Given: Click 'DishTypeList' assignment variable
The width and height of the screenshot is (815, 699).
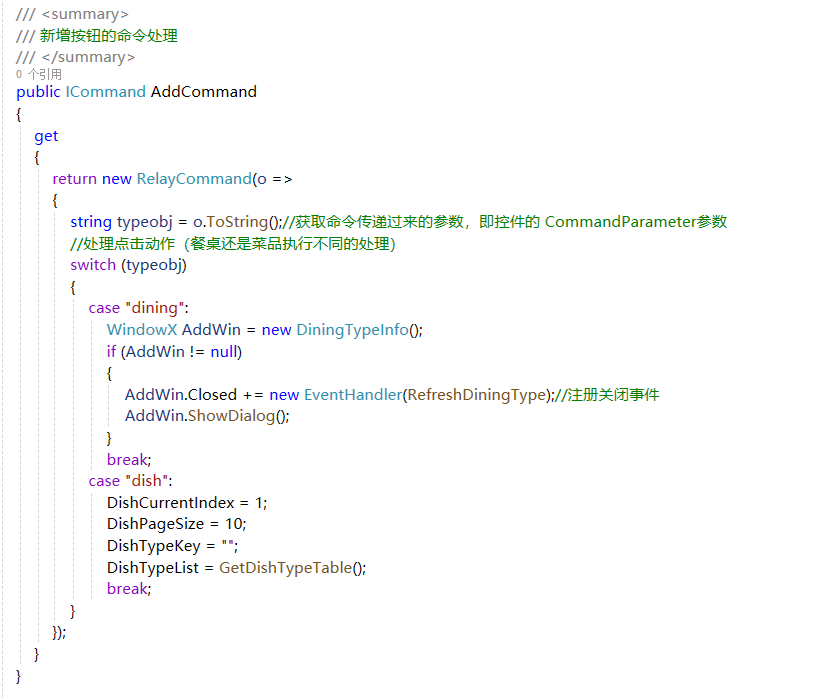Looking at the screenshot, I should click(x=153, y=568).
